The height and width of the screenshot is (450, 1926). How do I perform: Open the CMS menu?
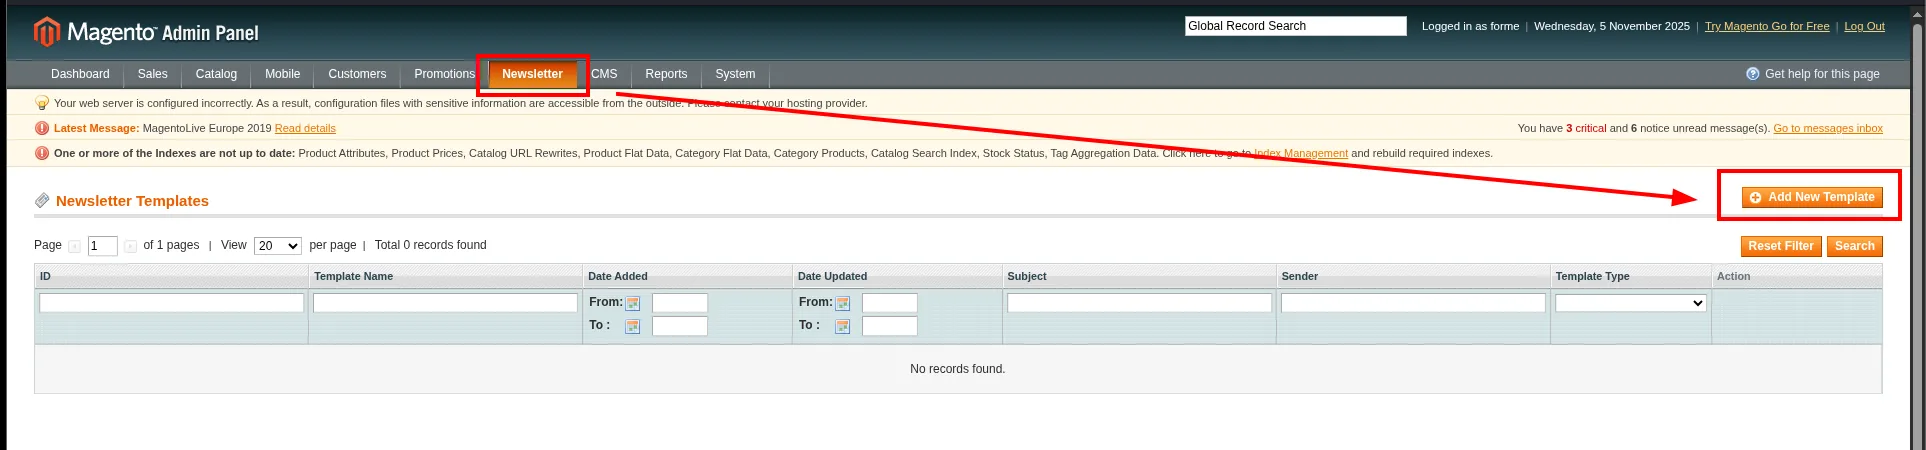click(604, 74)
